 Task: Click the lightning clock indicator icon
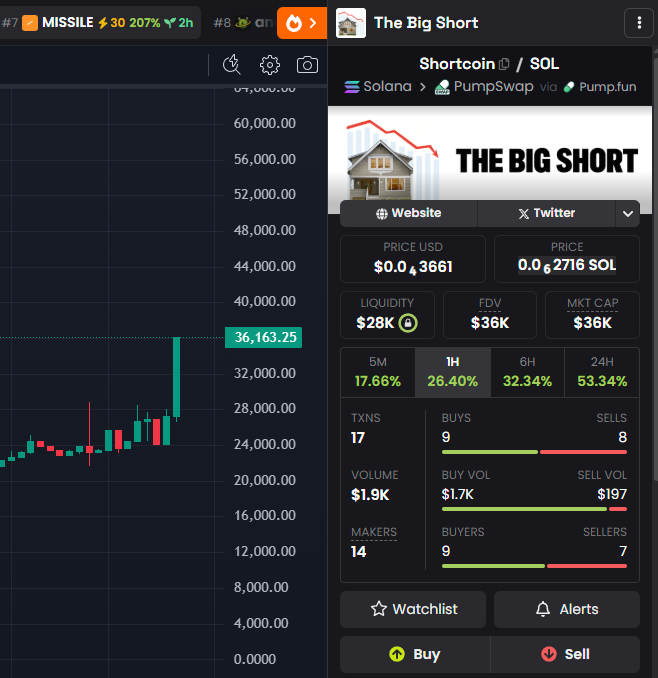click(232, 65)
